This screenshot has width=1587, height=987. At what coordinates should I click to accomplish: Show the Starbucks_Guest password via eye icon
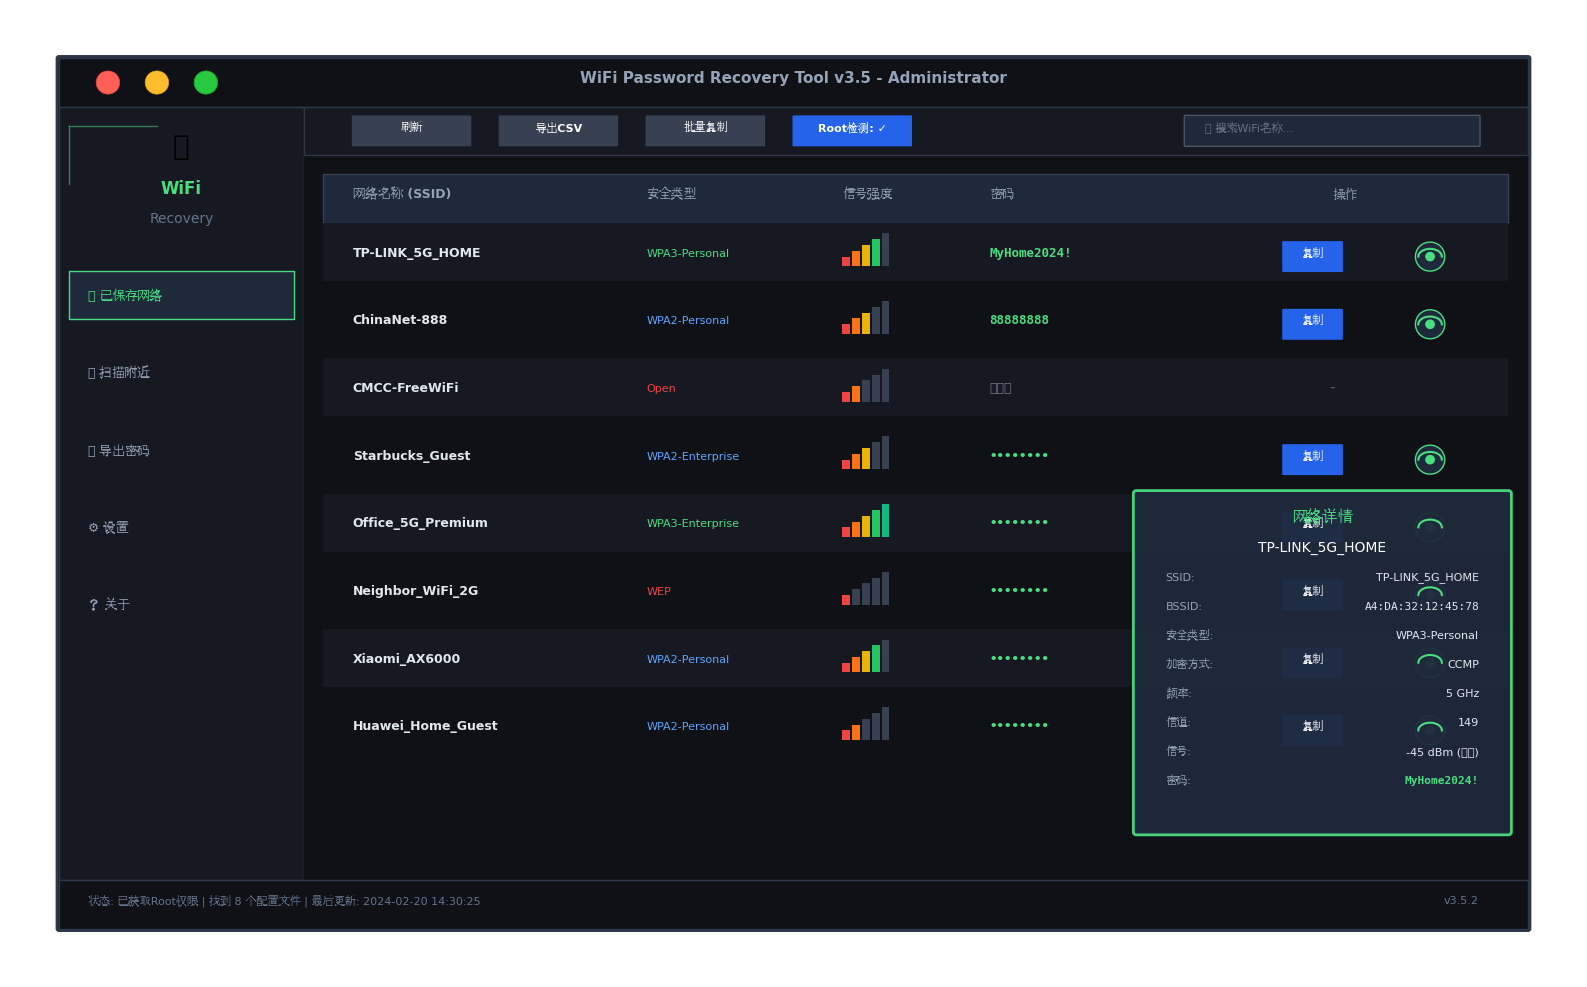pyautogui.click(x=1429, y=459)
